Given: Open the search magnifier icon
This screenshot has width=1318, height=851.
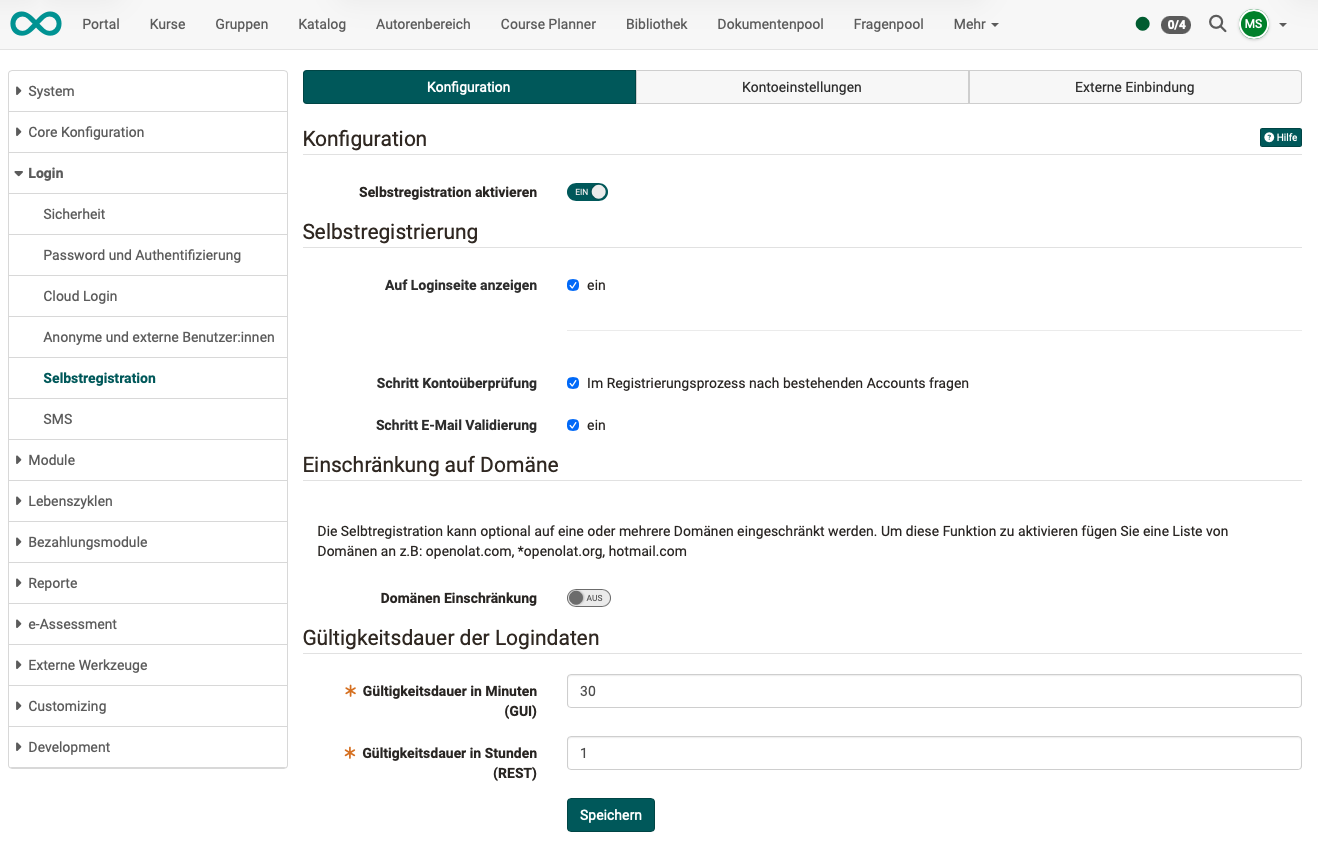Looking at the screenshot, I should pos(1217,24).
